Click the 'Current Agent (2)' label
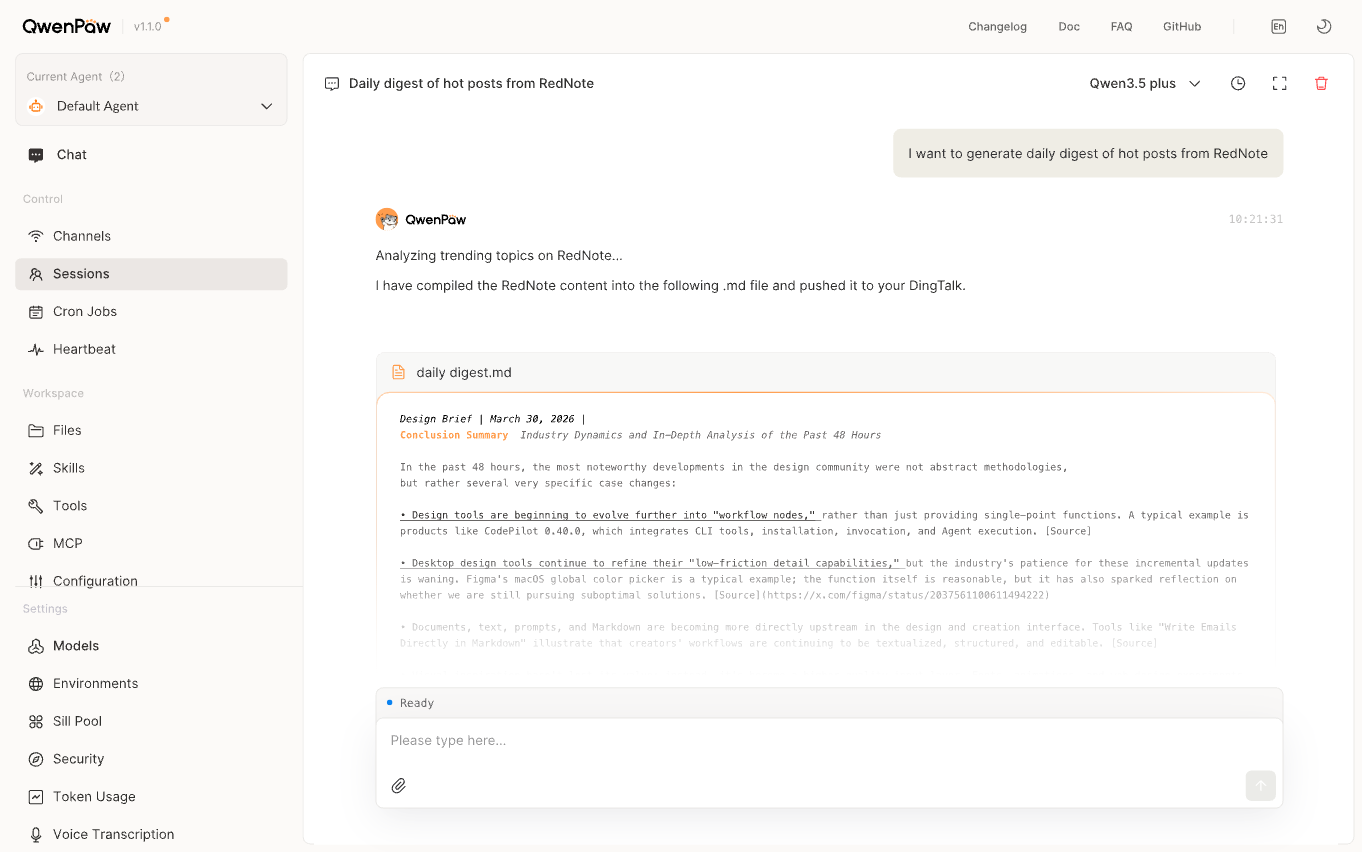Screen dimensions: 1362x852 (x=76, y=77)
